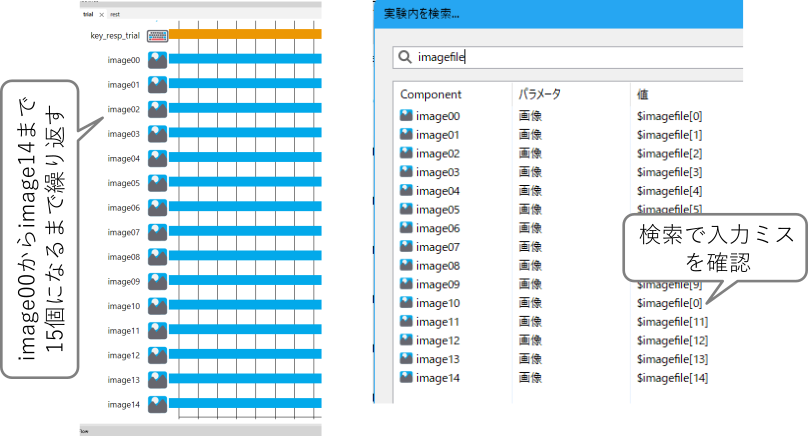Screen dimensions: 808x436
Task: Click the image06 label in routine panel
Action: (x=124, y=208)
